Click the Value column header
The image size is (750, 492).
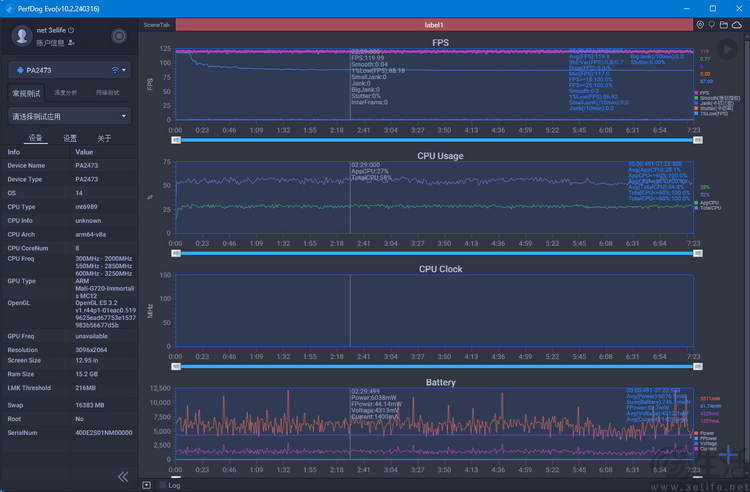point(84,152)
